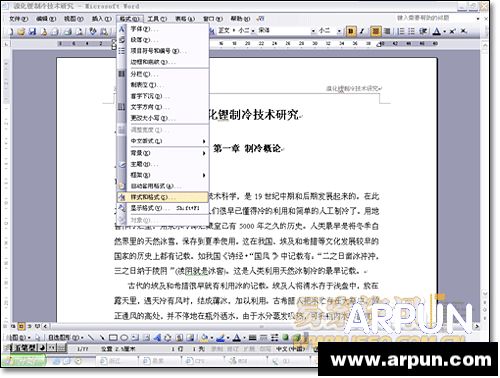Viewport: 500px width, 378px height.
Task: Open the 视图 (View) menu
Action: tap(73, 19)
